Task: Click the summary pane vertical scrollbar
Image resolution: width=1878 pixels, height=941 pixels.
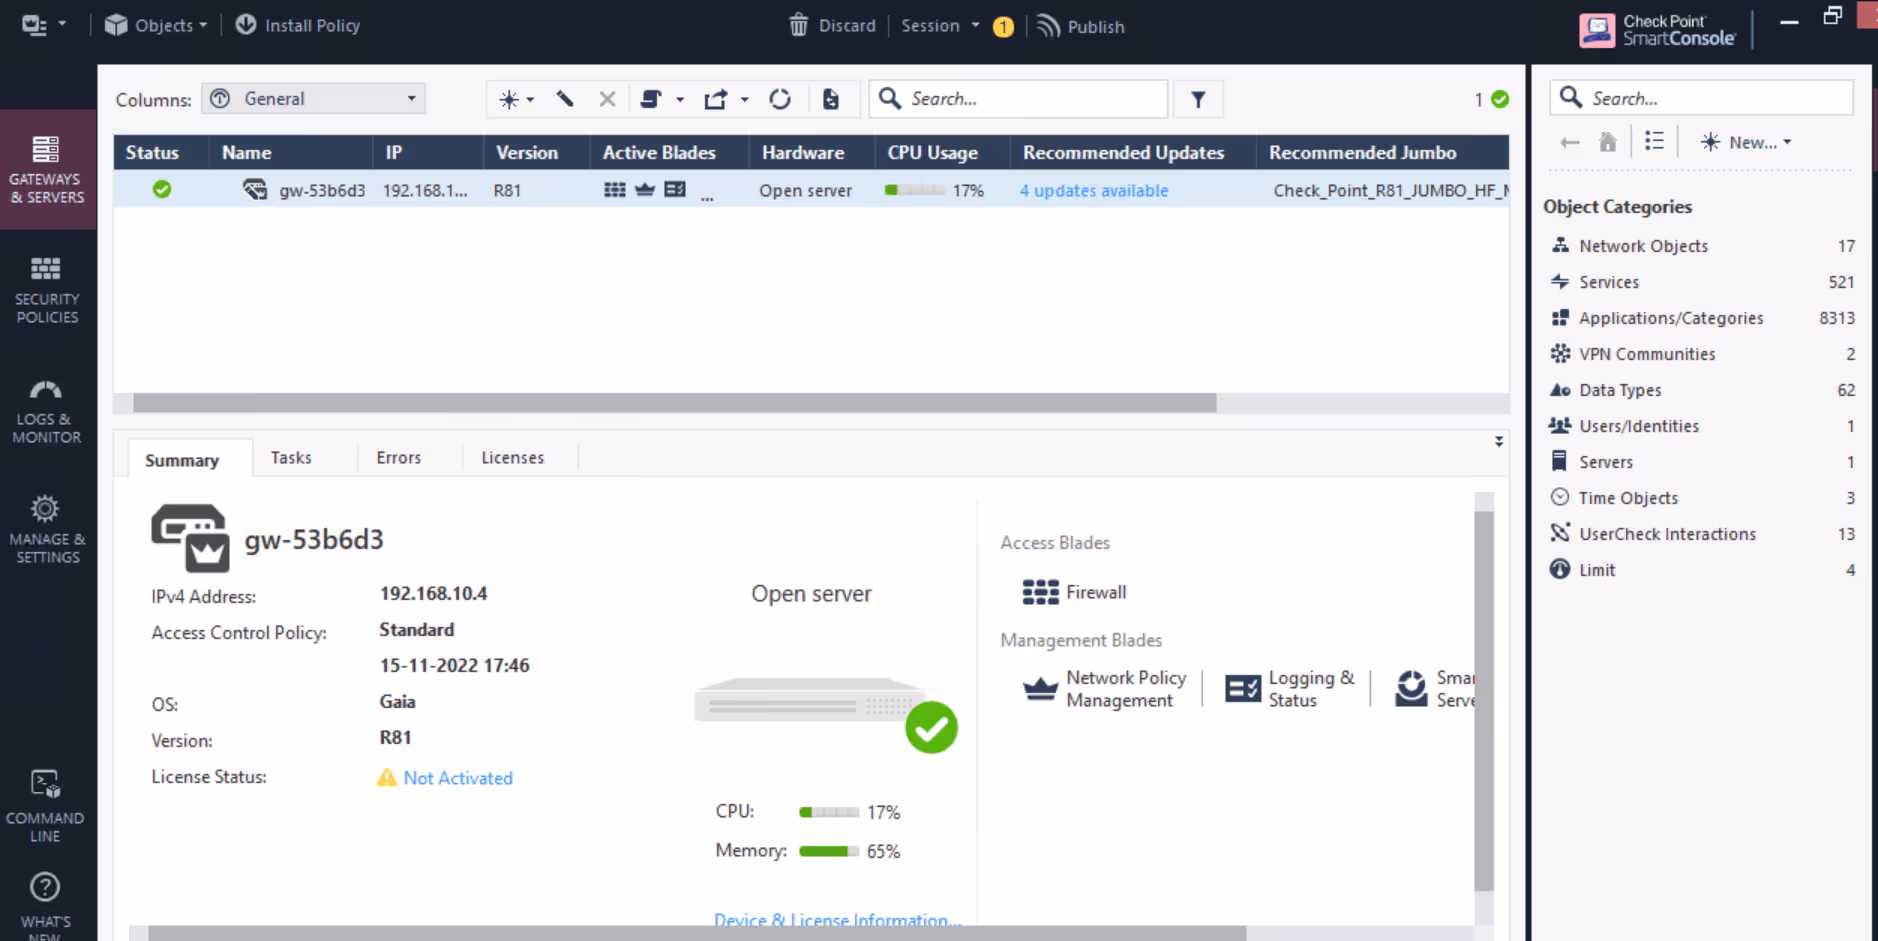Action: [x=1484, y=700]
